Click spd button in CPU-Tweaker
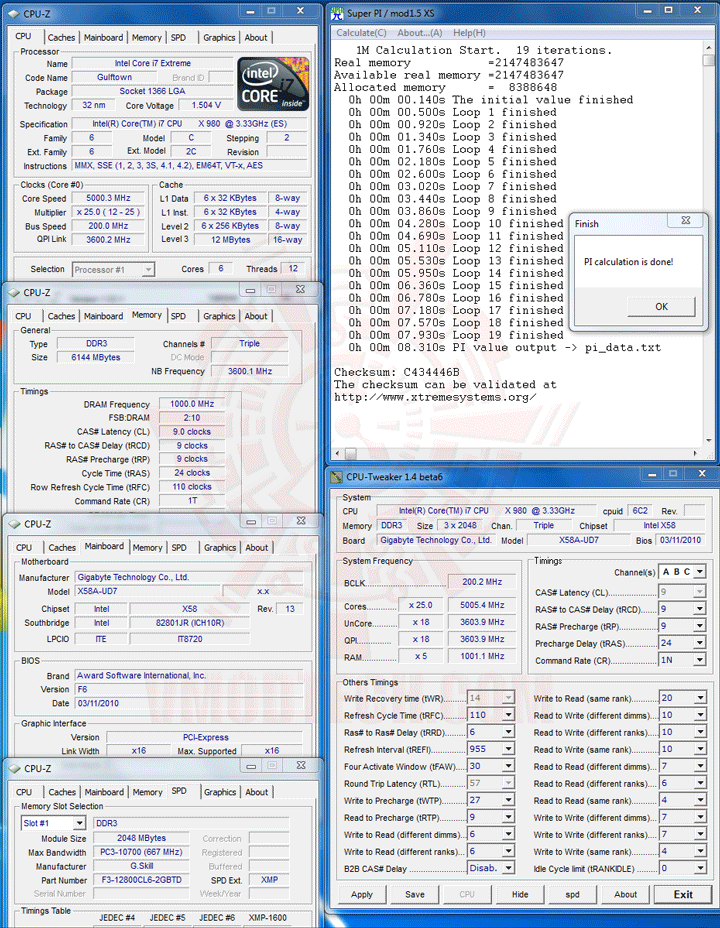Screen dimensions: 720x928 [x=572, y=894]
